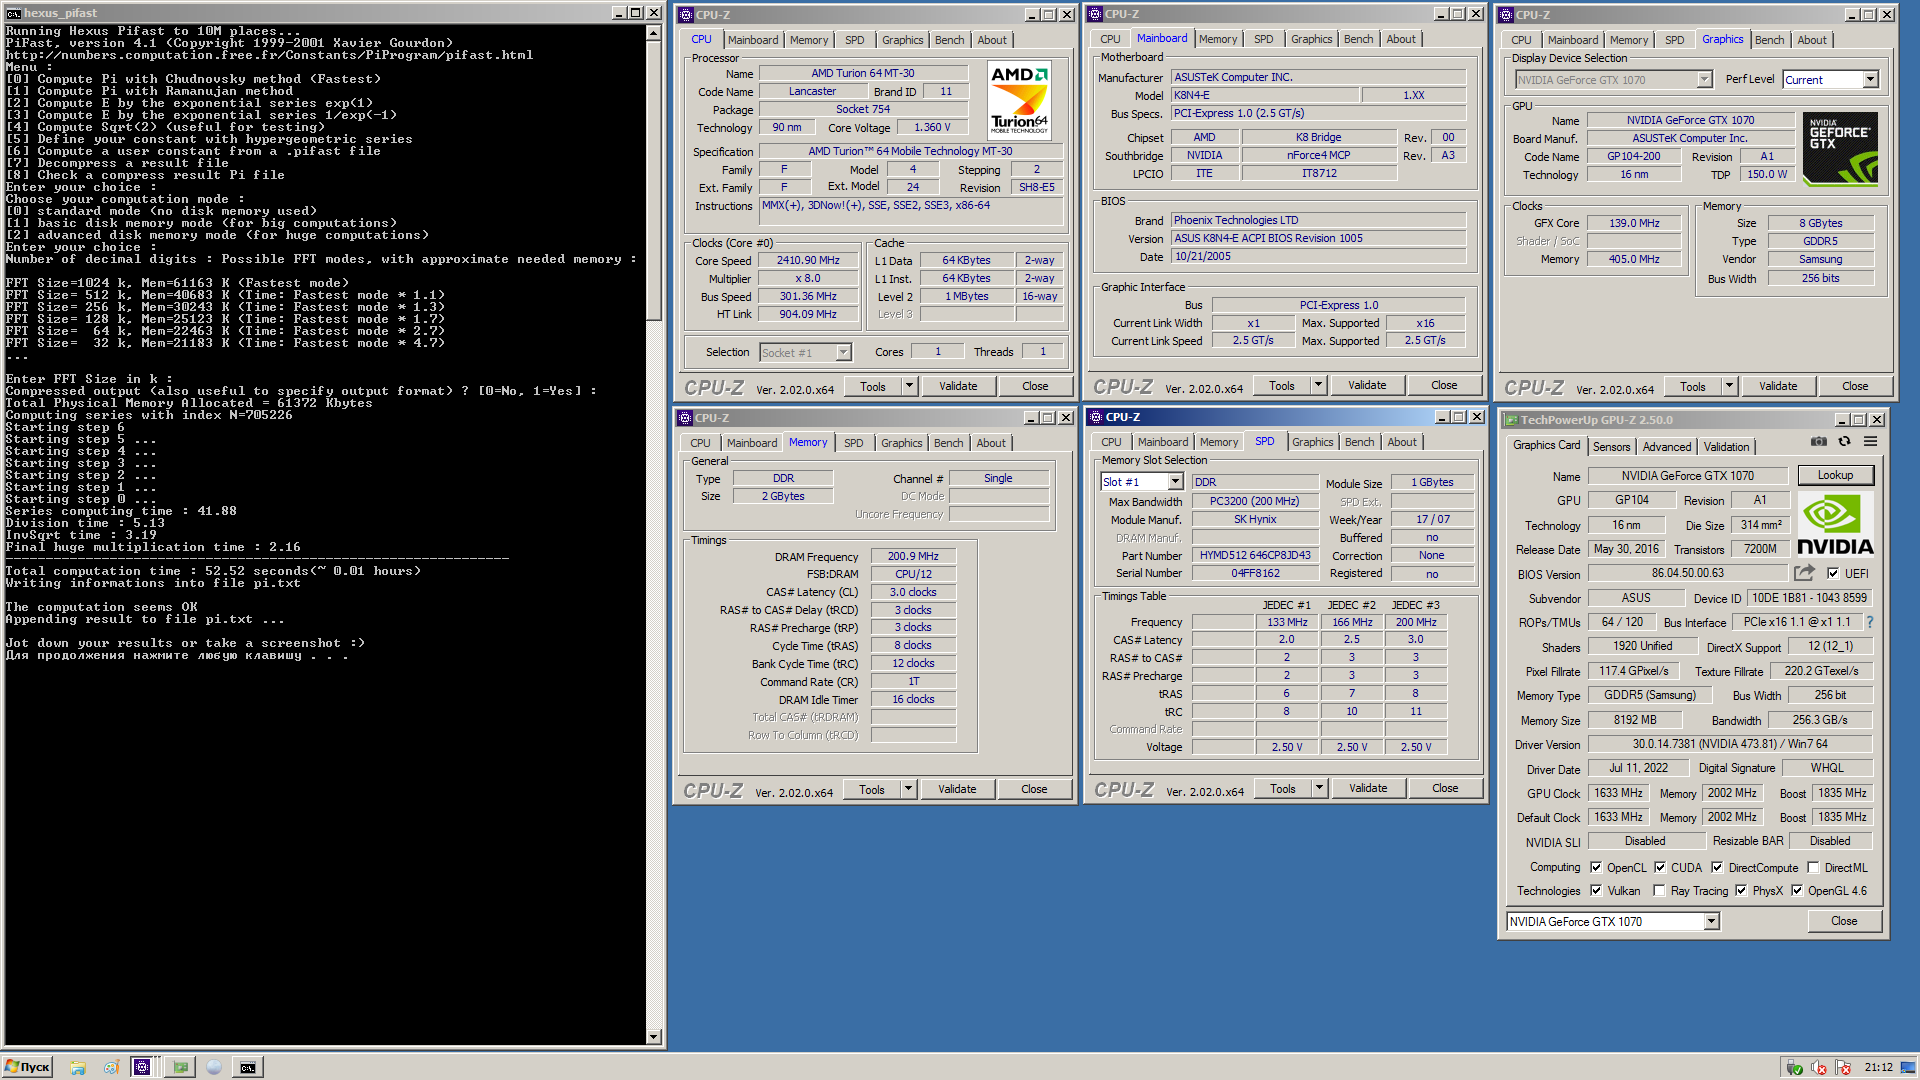
Task: Toggle the Ray Tracing checkbox
Action: click(1659, 891)
